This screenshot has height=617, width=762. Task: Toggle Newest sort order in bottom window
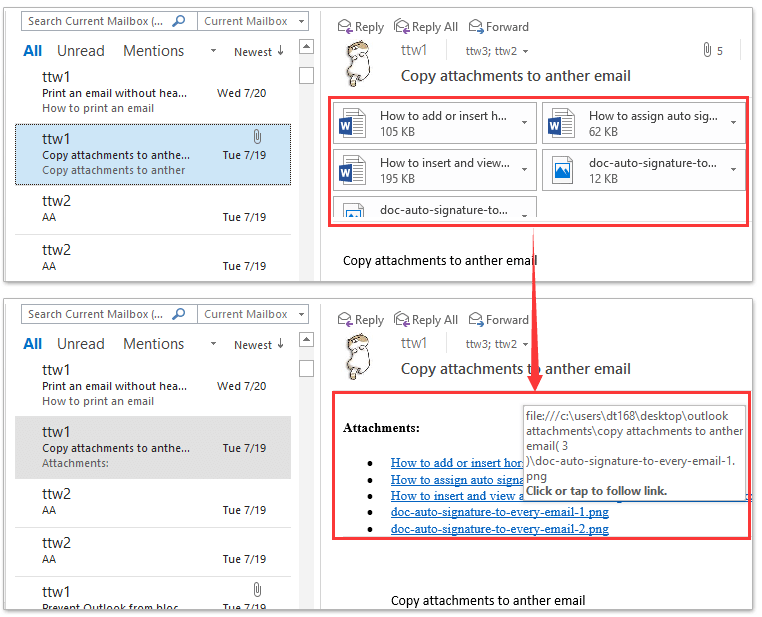coord(259,344)
